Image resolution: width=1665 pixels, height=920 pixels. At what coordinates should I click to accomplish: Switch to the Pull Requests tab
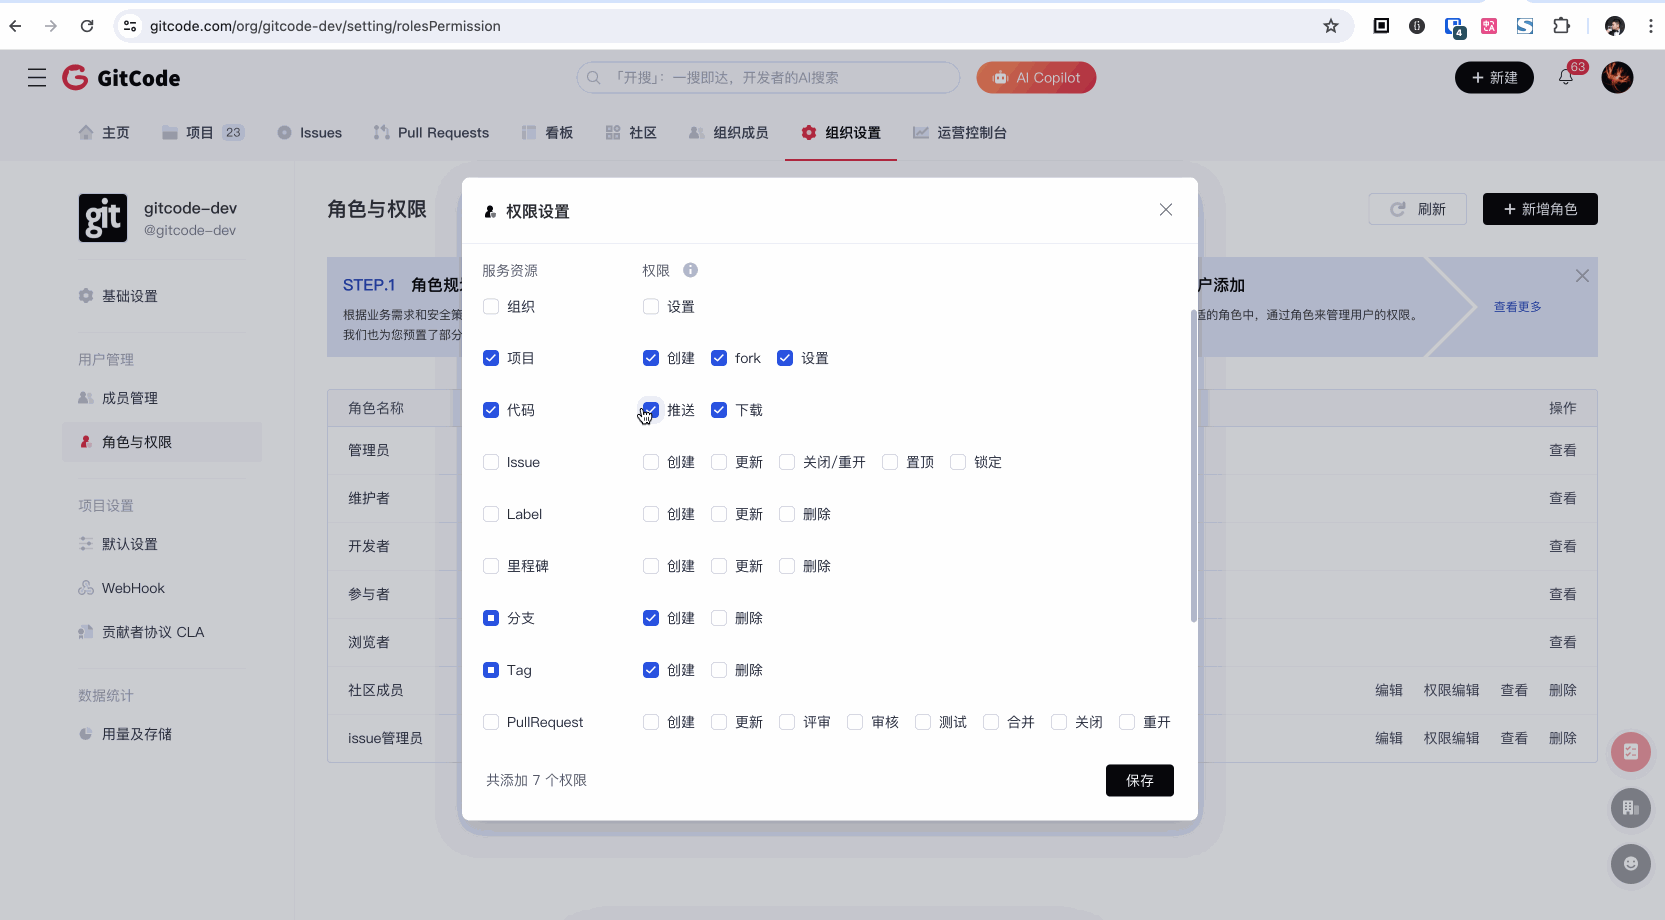pos(431,133)
